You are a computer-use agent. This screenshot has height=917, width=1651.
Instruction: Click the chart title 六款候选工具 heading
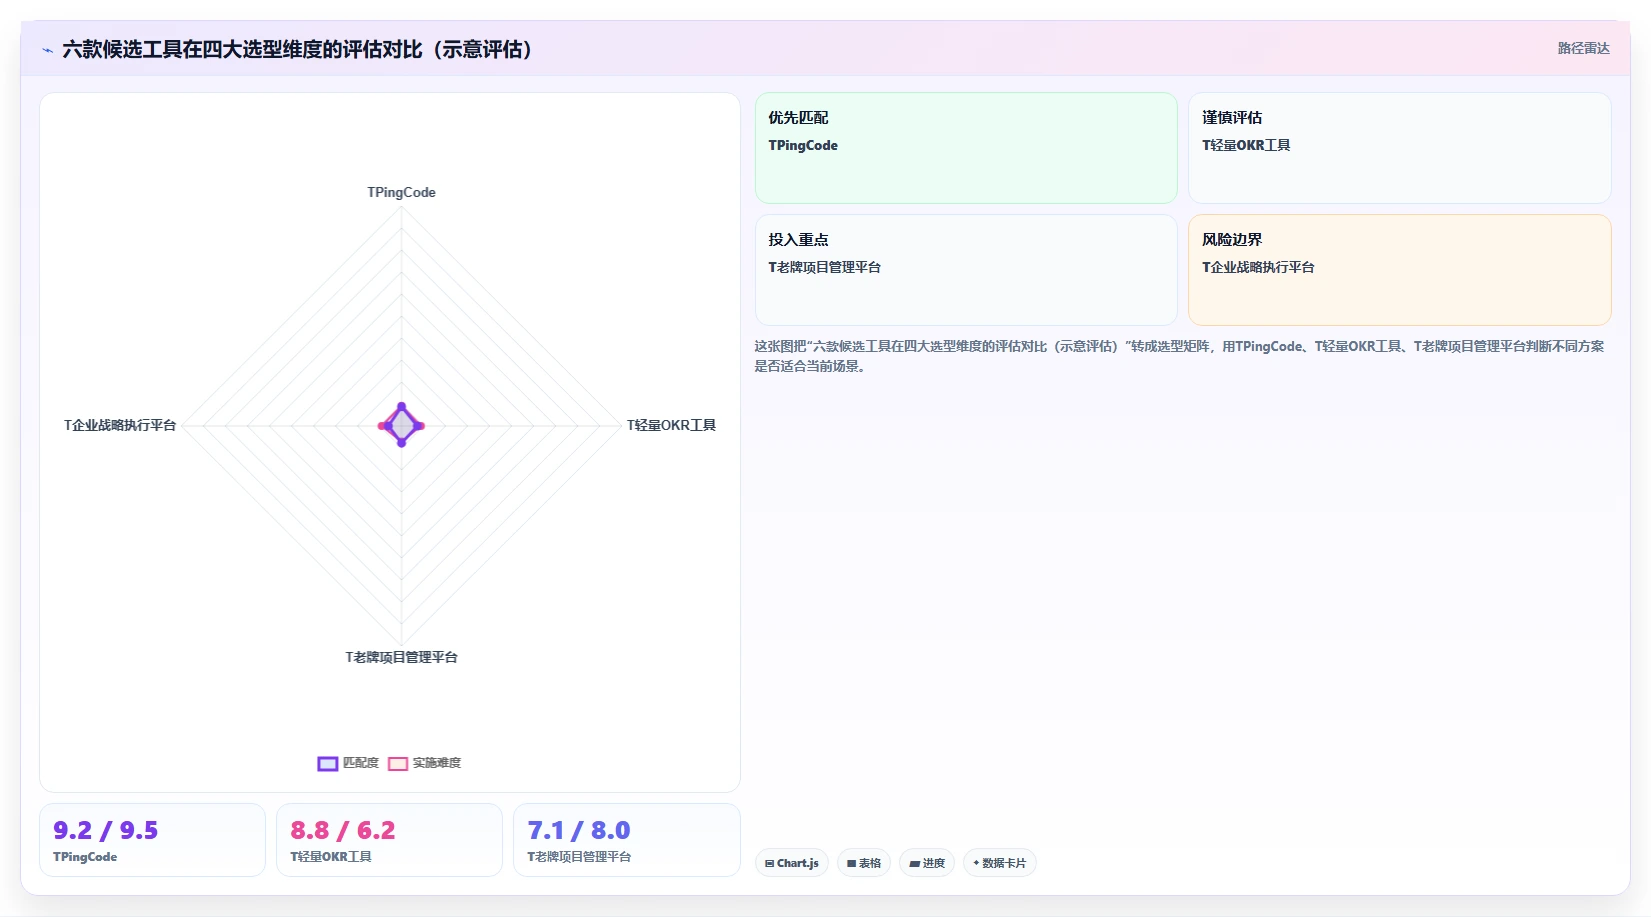pyautogui.click(x=297, y=49)
